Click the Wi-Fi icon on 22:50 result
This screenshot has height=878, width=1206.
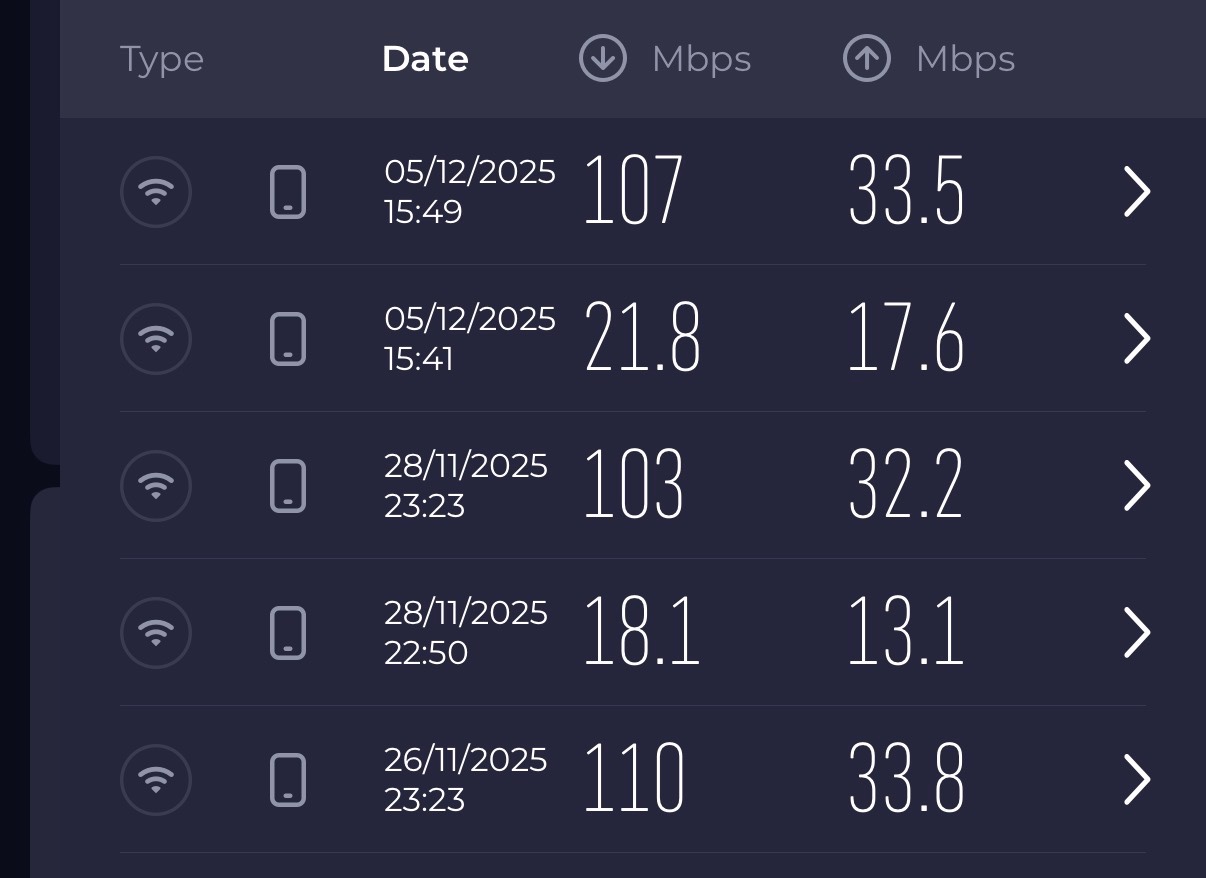156,633
